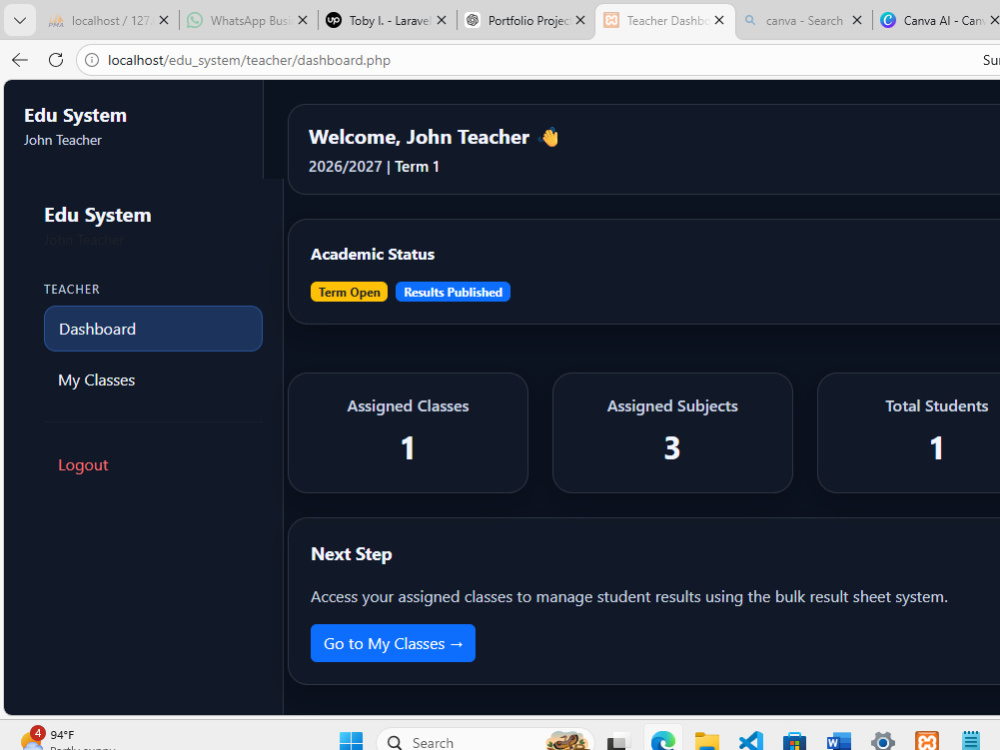The height and width of the screenshot is (750, 1000).
Task: Switch to the Portfolio Project tab
Action: point(517,20)
